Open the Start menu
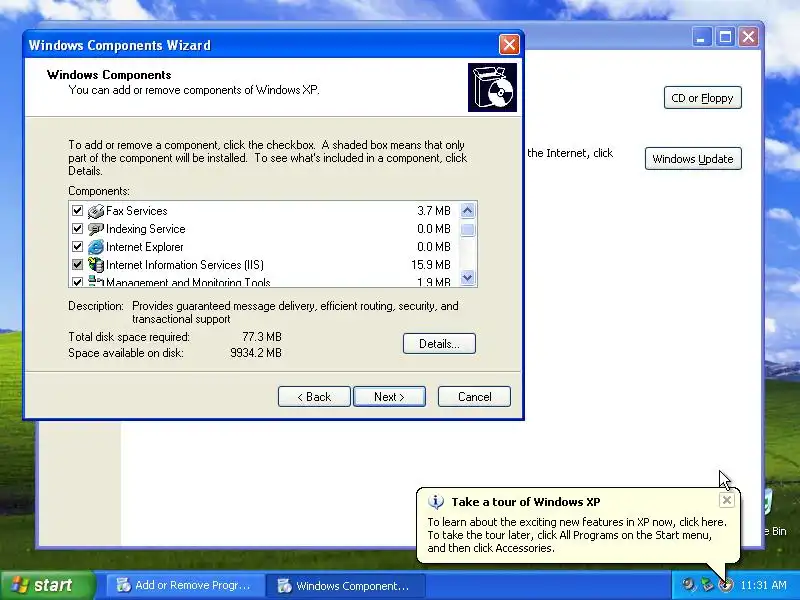Image resolution: width=800 pixels, height=600 pixels. pos(47,585)
